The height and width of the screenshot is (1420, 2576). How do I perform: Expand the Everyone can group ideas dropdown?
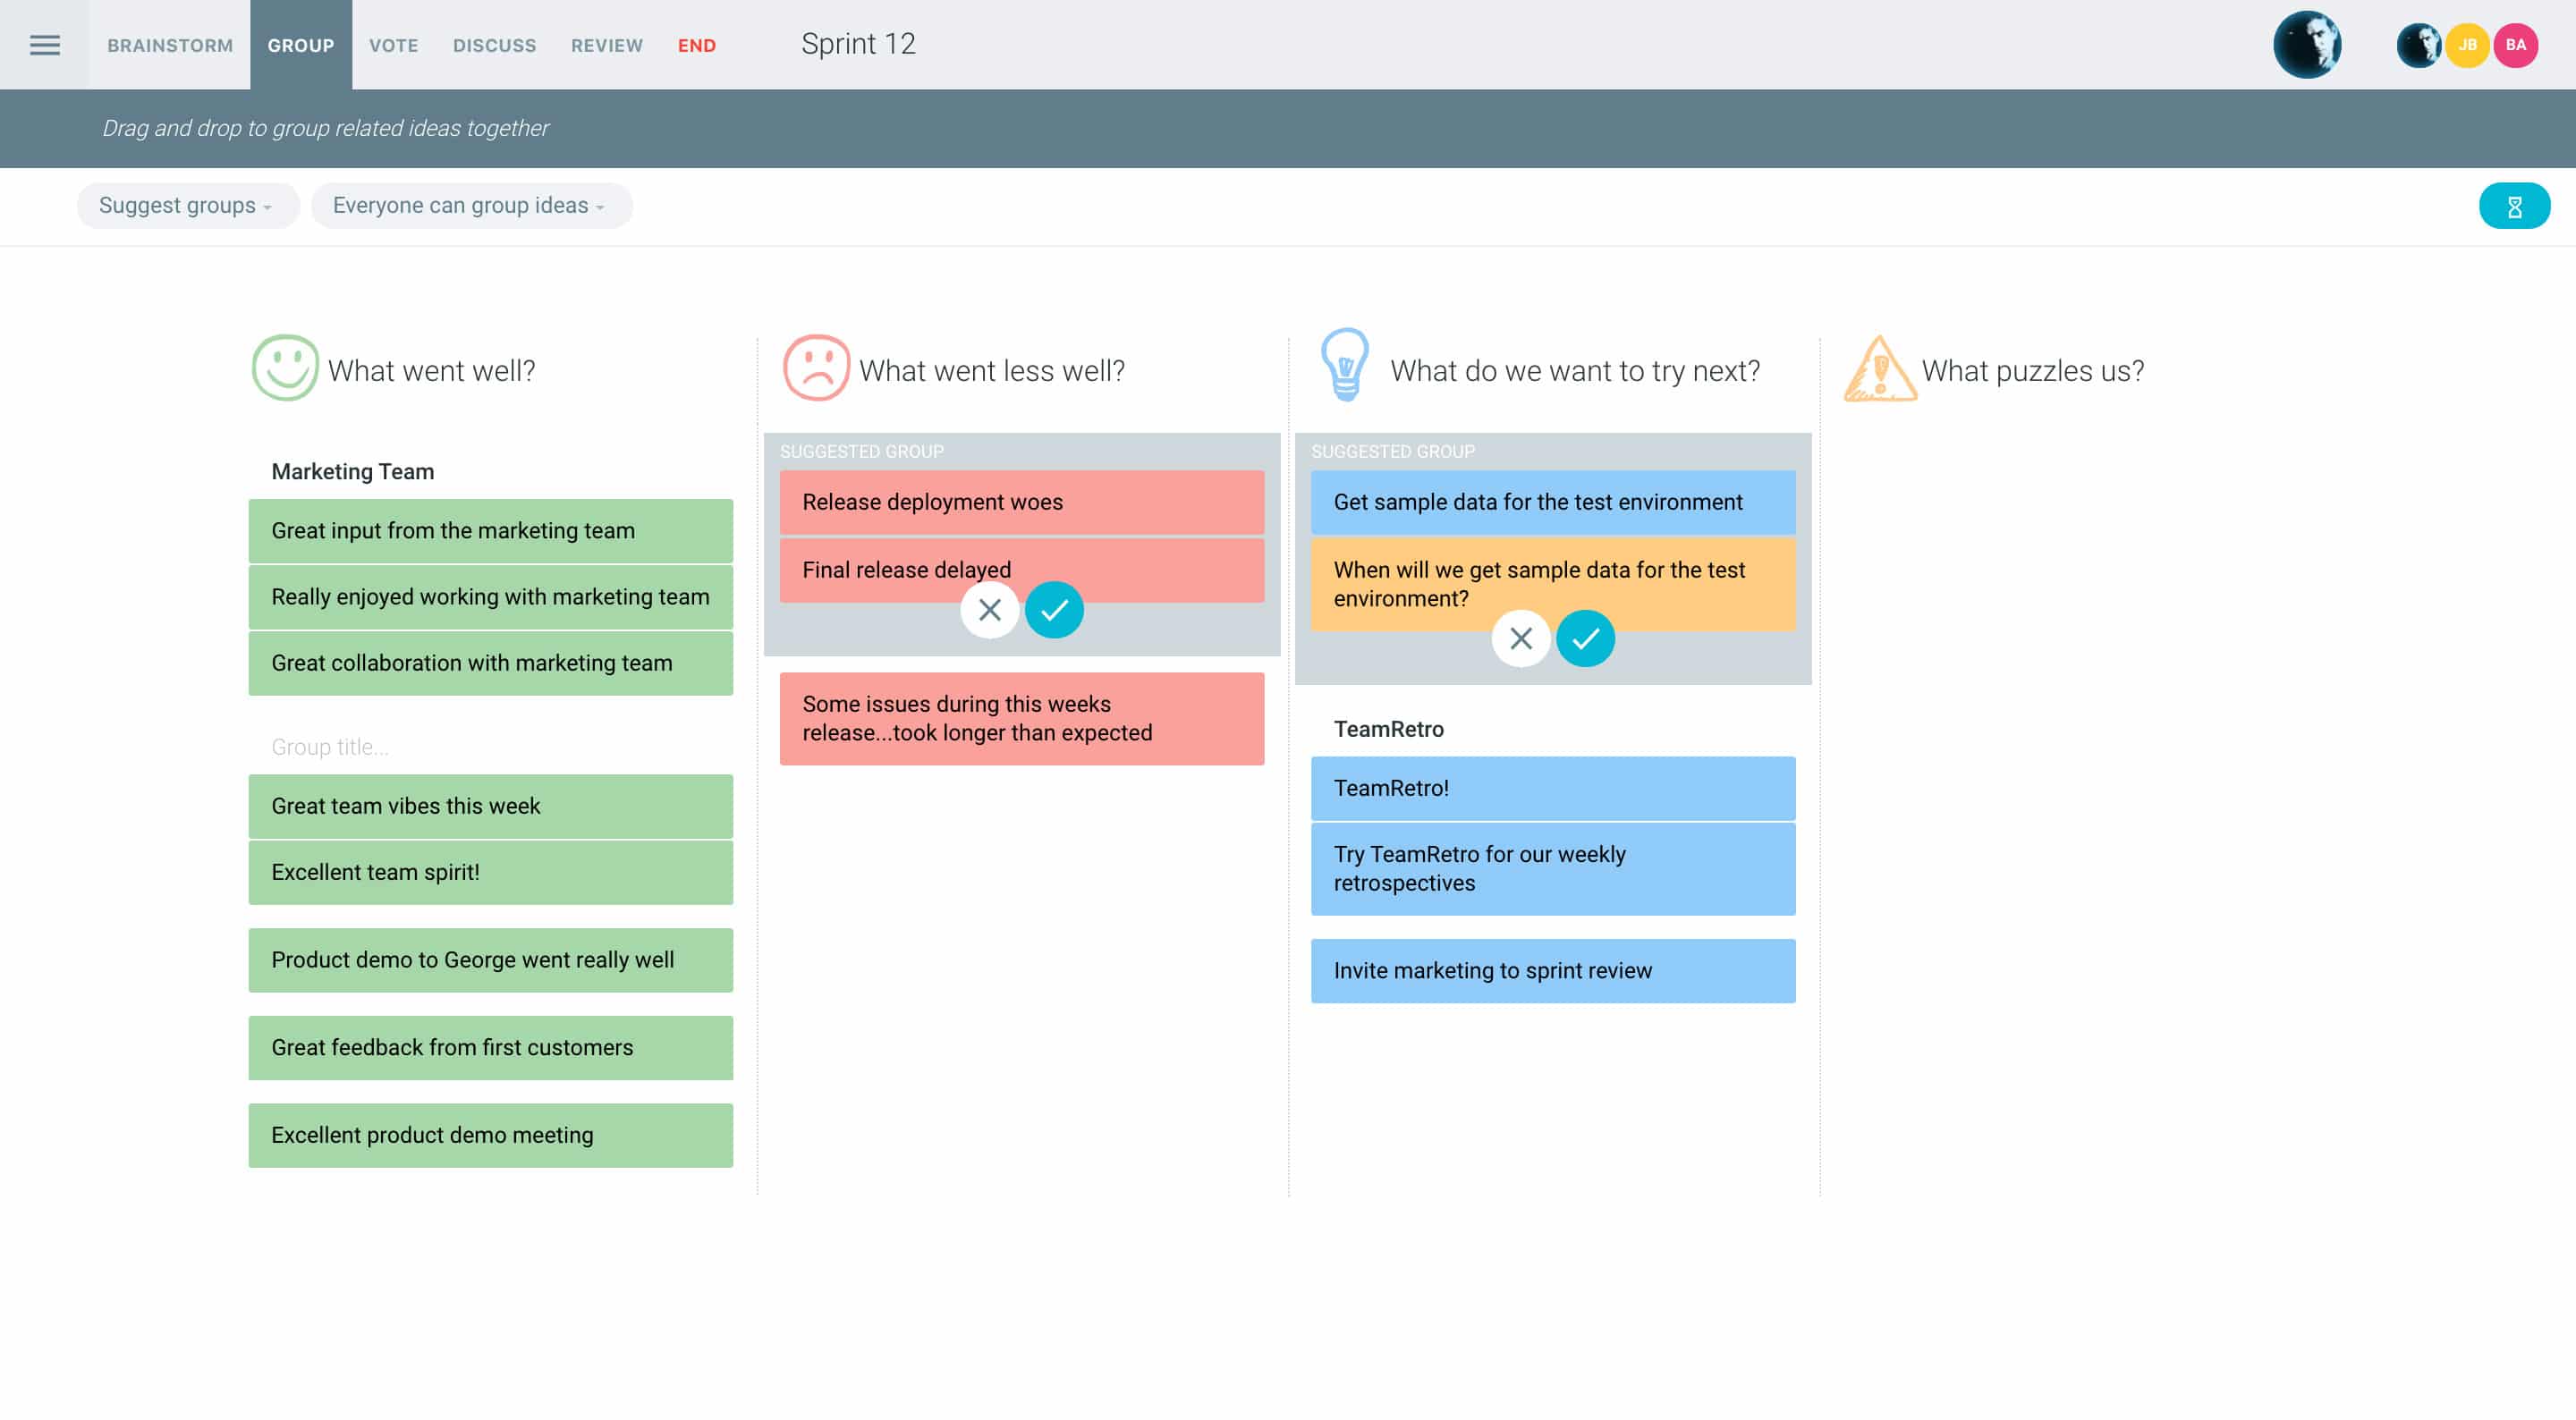point(470,205)
